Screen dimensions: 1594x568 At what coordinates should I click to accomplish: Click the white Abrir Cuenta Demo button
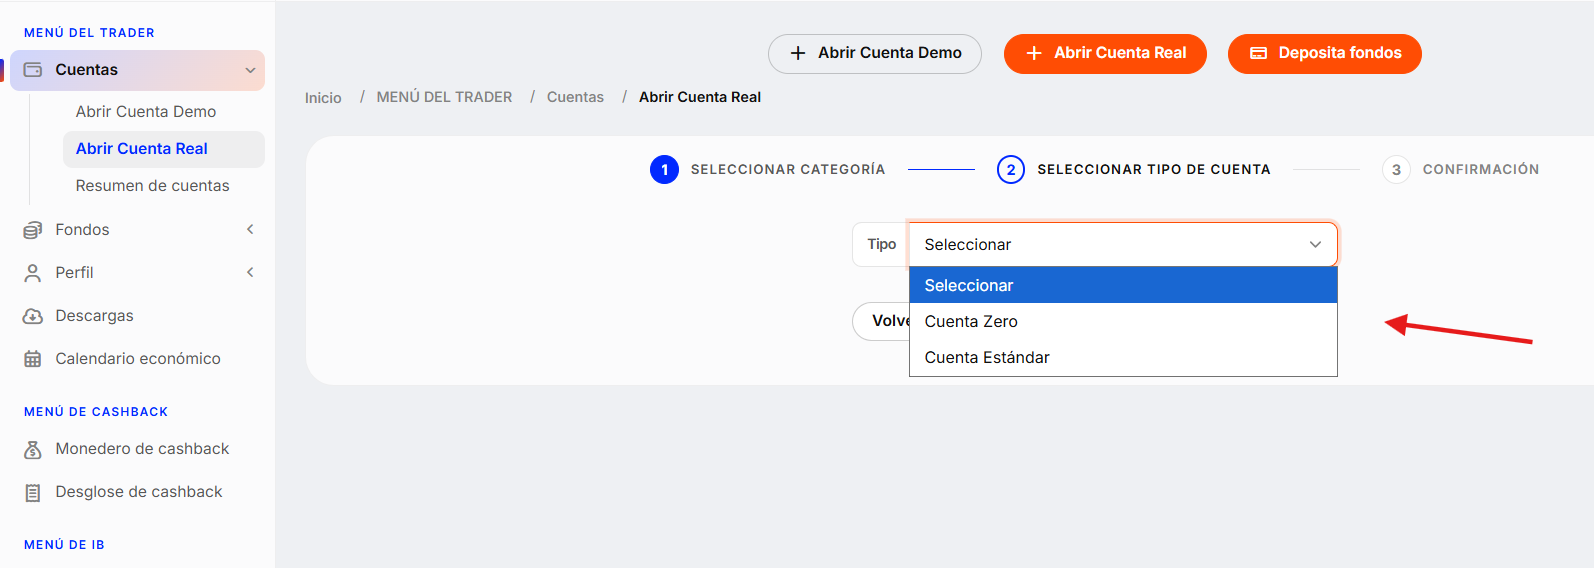pyautogui.click(x=875, y=53)
